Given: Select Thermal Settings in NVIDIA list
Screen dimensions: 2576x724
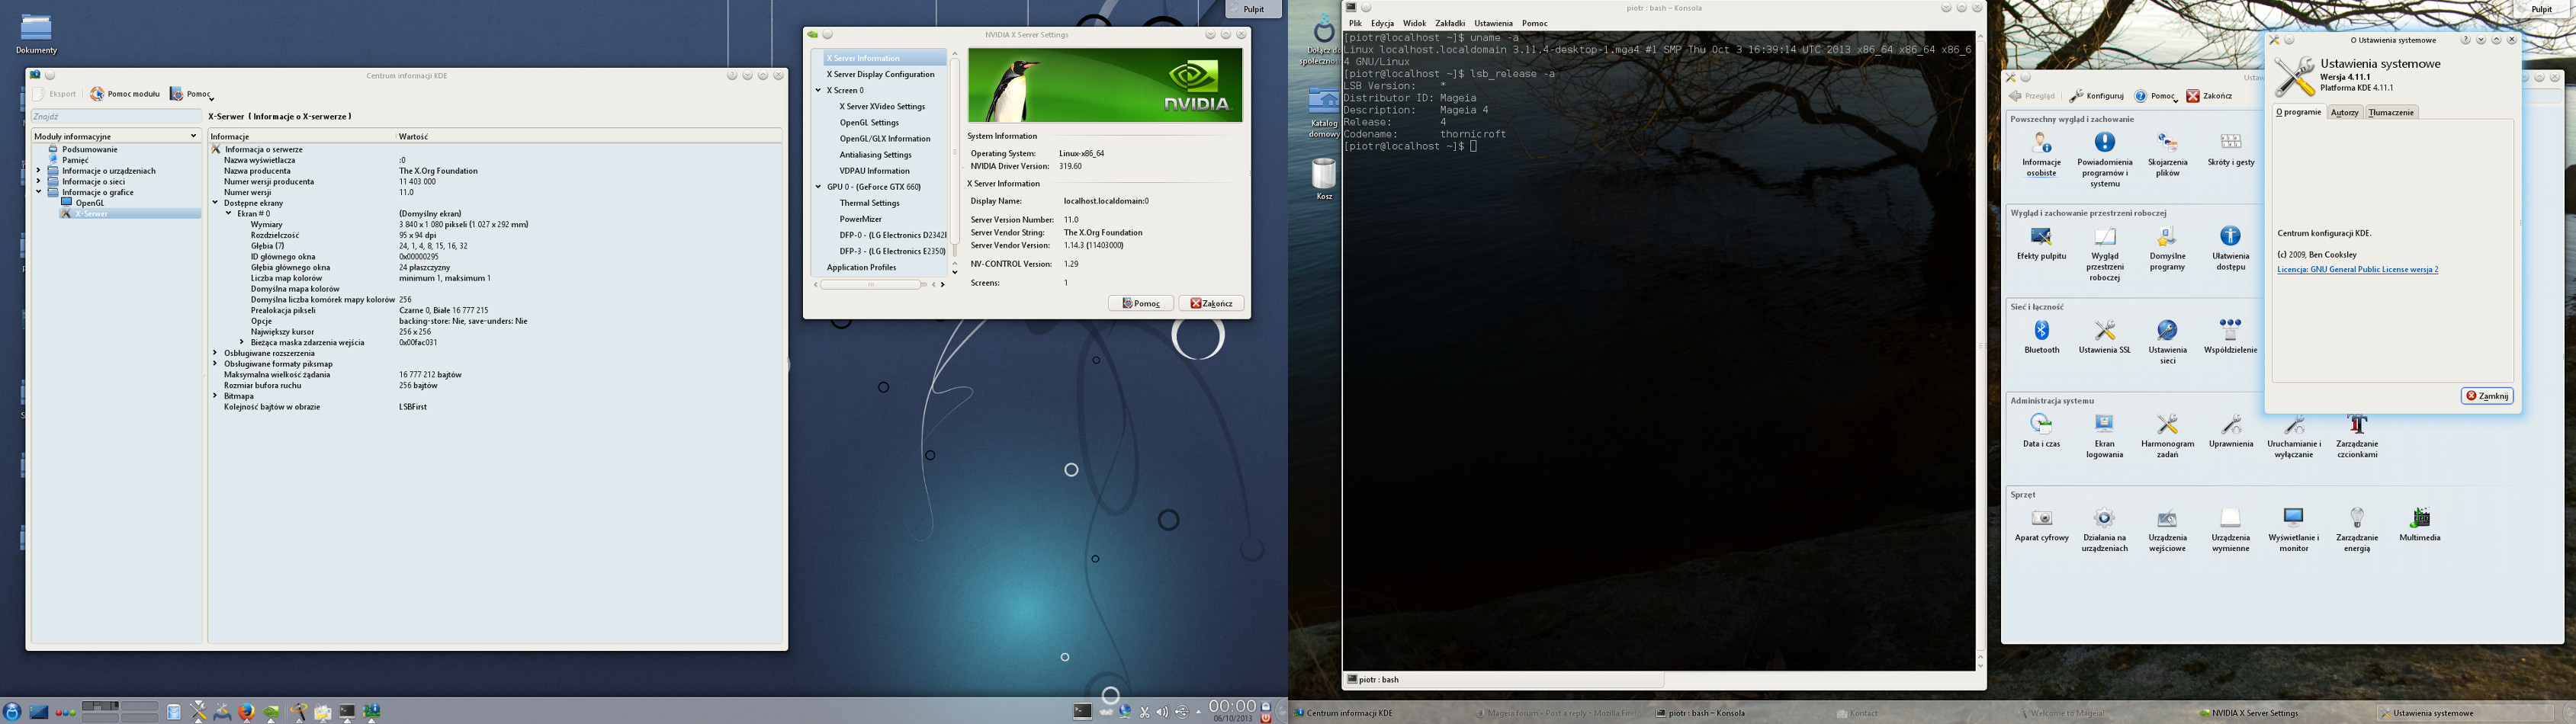Looking at the screenshot, I should click(869, 203).
